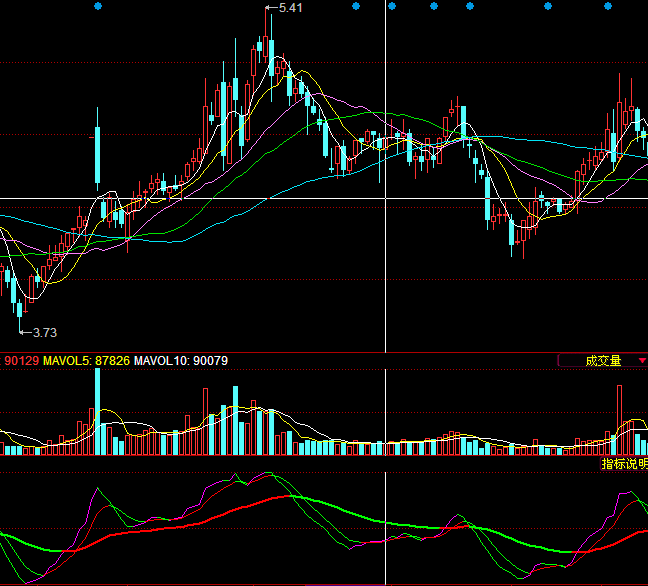Select the candlestick at the 5.41 peak
The image size is (648, 586).
269,55
